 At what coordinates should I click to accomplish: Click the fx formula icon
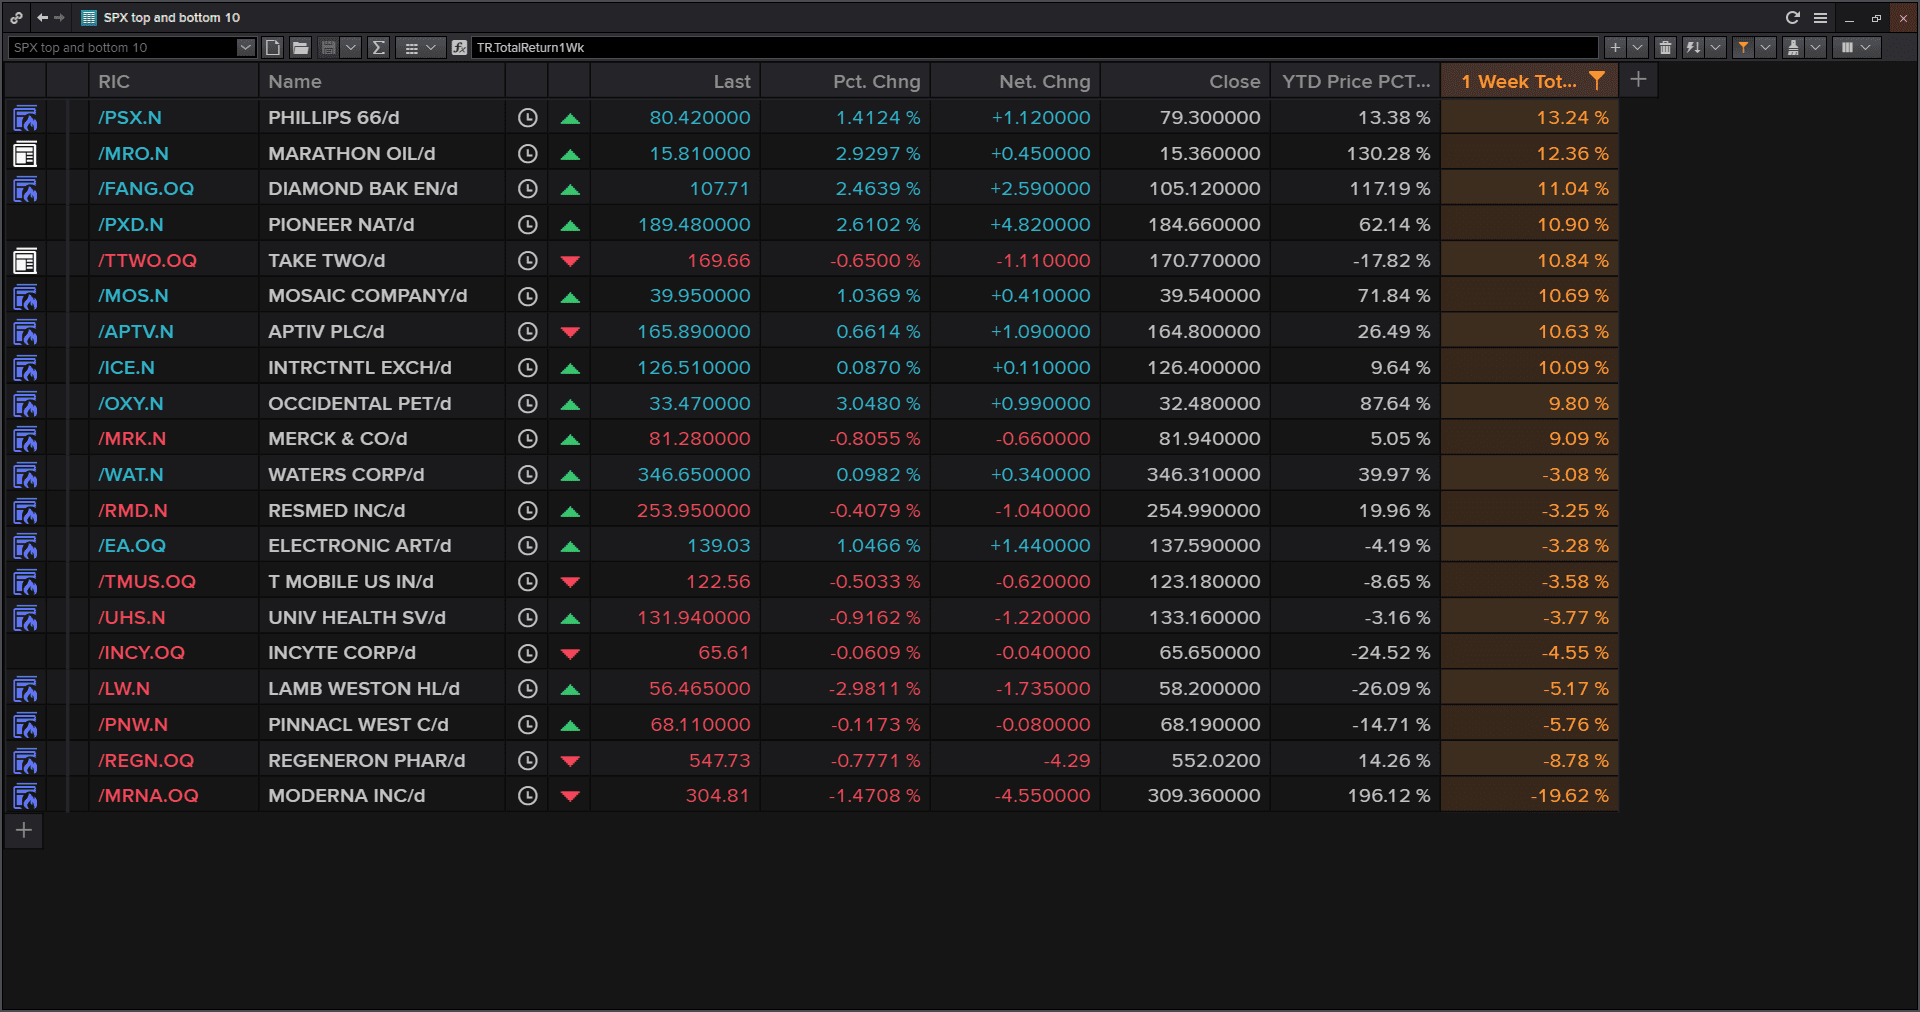[459, 47]
